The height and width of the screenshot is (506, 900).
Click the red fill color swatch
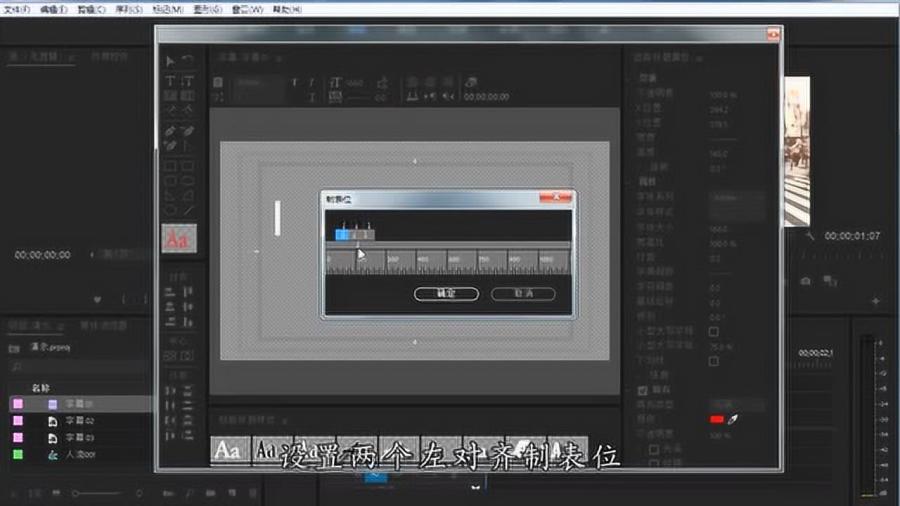(x=716, y=420)
